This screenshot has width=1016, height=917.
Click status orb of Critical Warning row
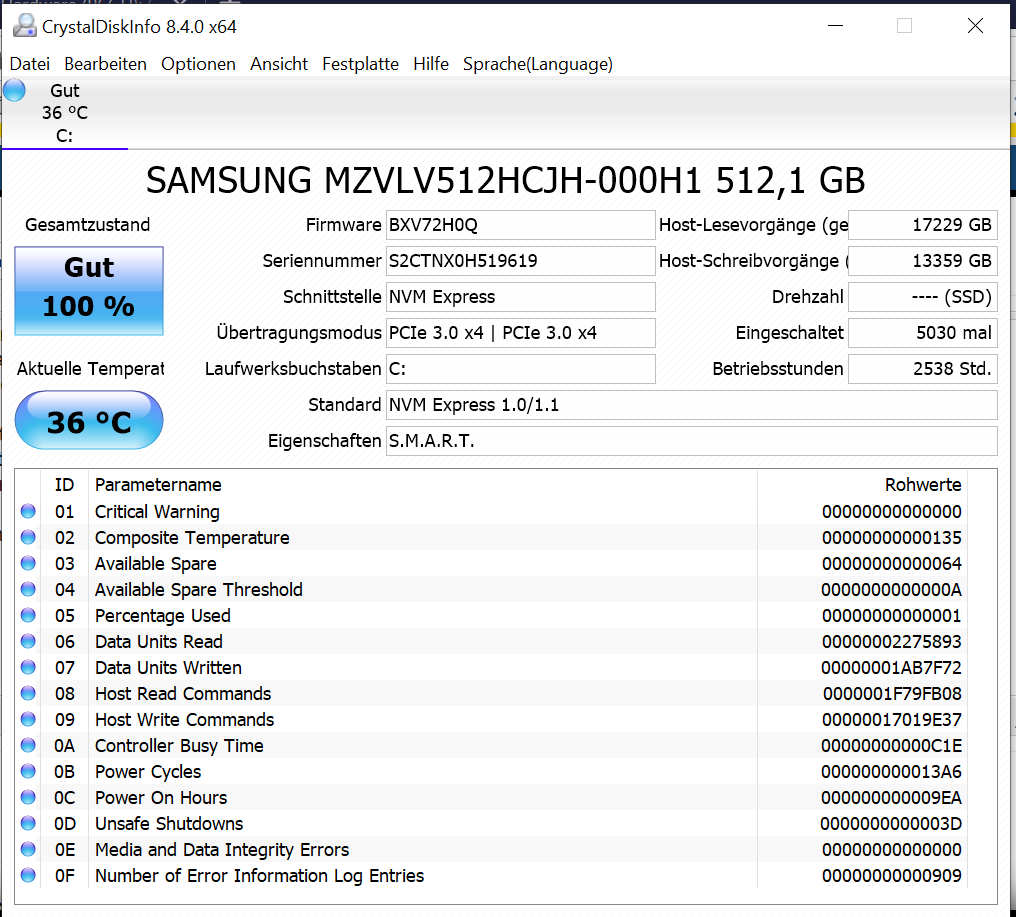pos(28,511)
